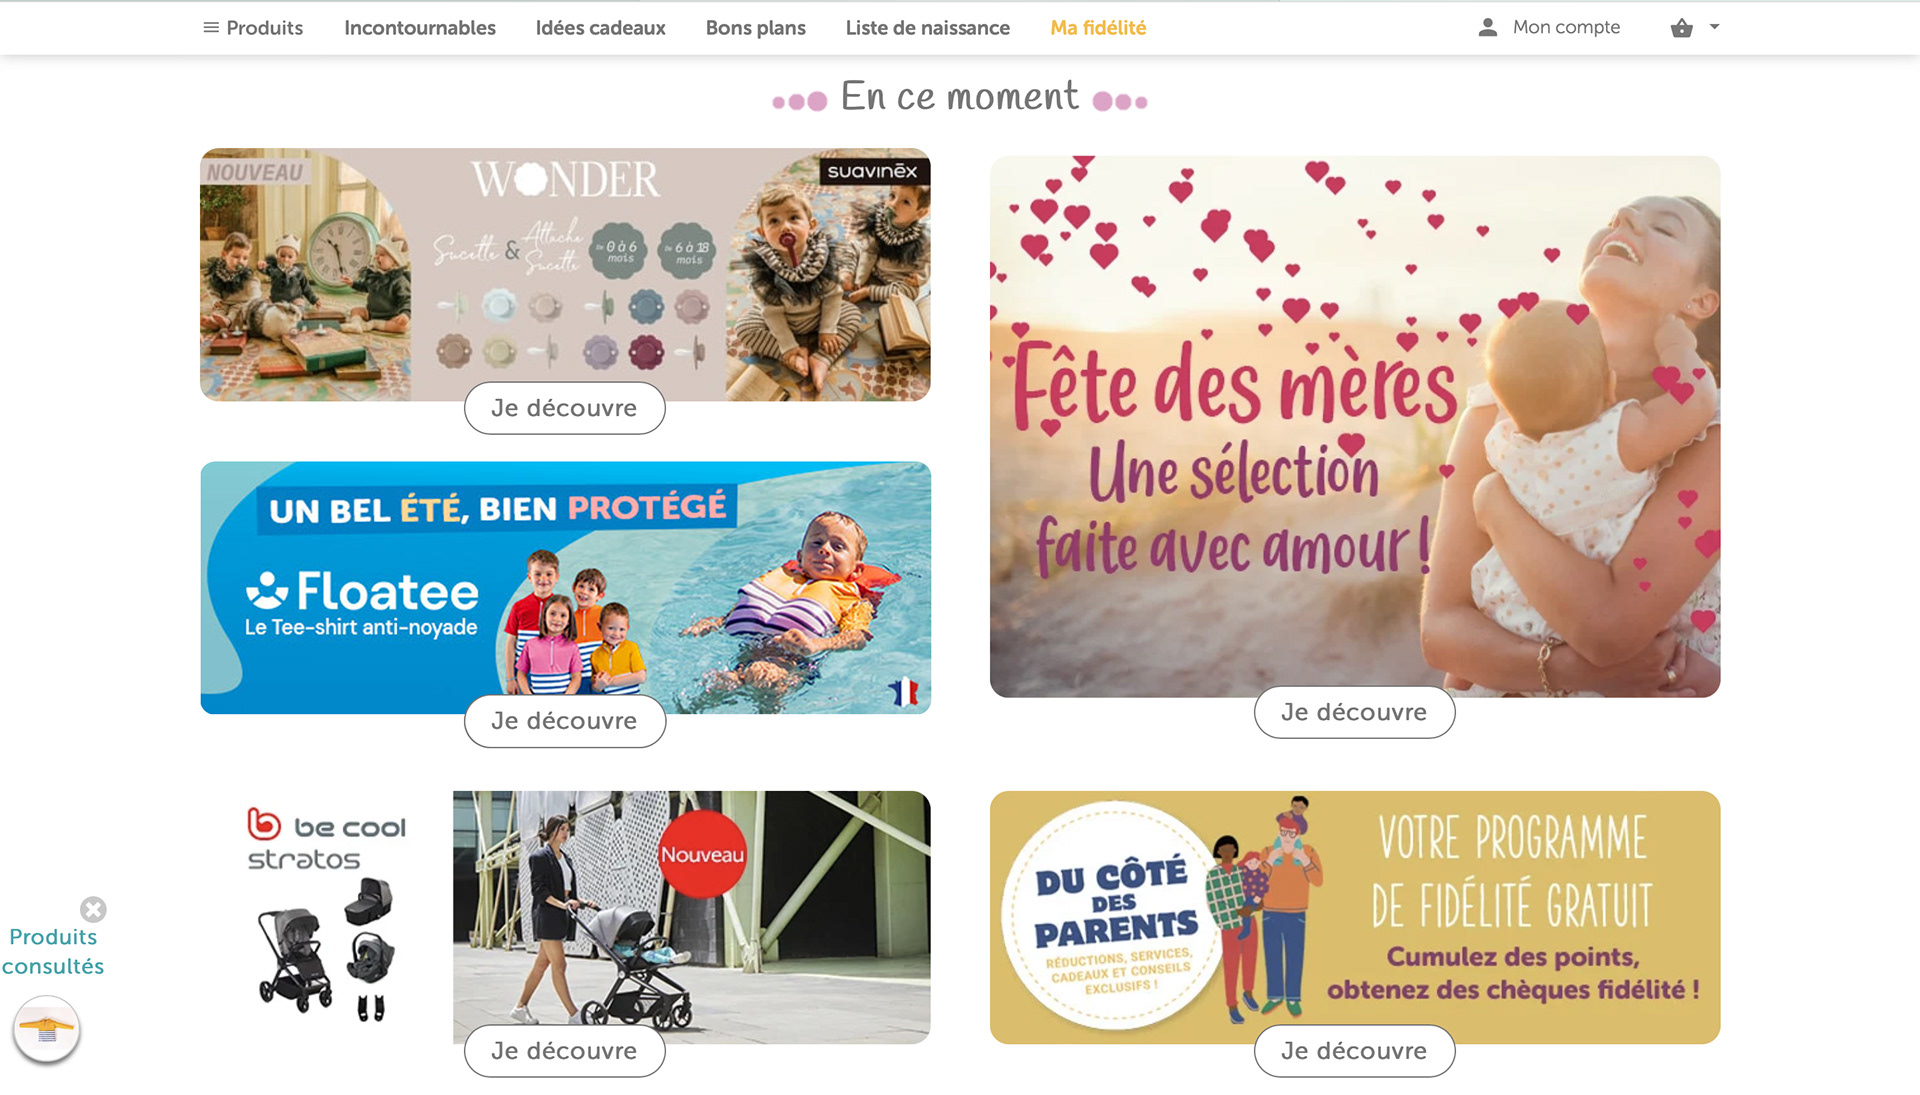1920x1095 pixels.
Task: Close the Produits consultés widget
Action: point(93,909)
